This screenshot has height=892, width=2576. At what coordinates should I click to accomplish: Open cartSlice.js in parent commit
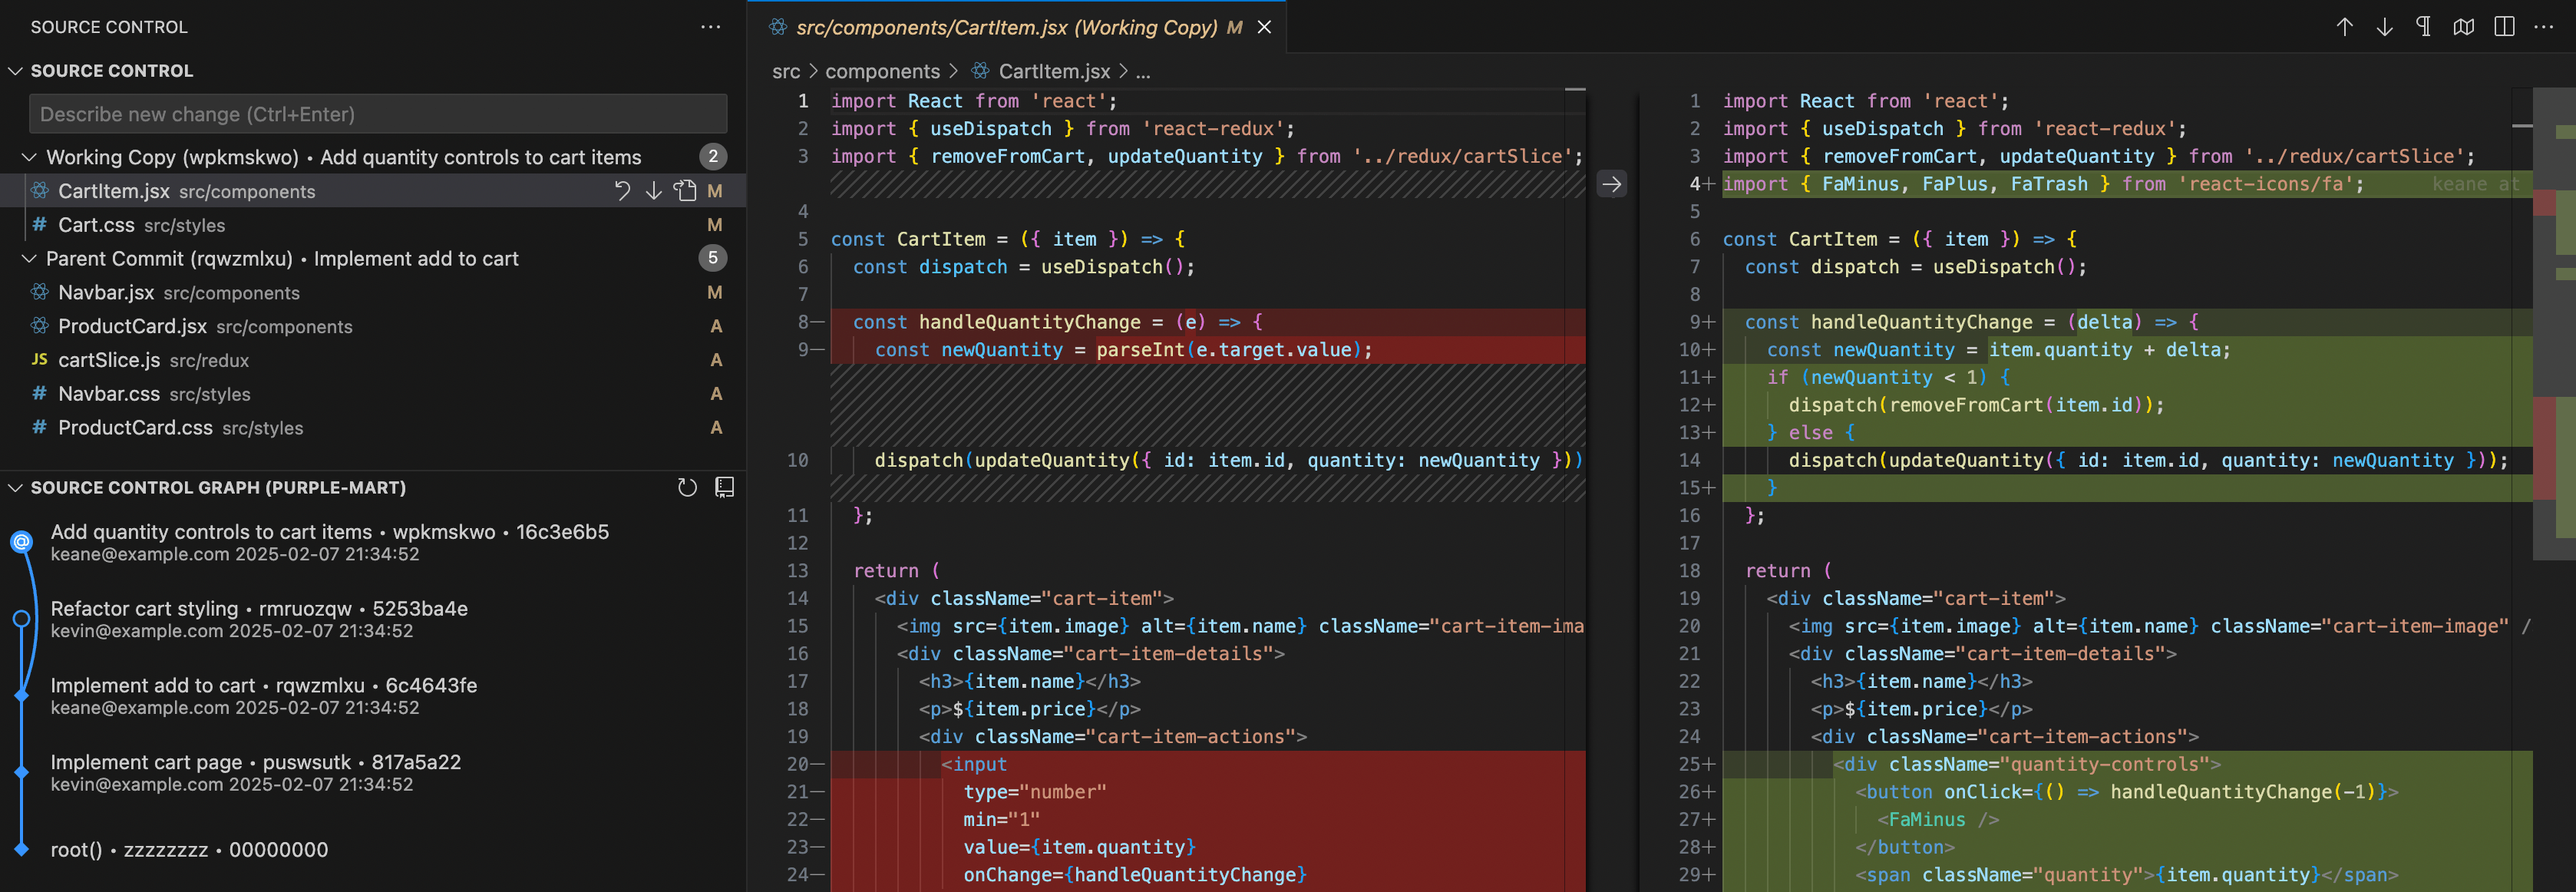(x=373, y=360)
